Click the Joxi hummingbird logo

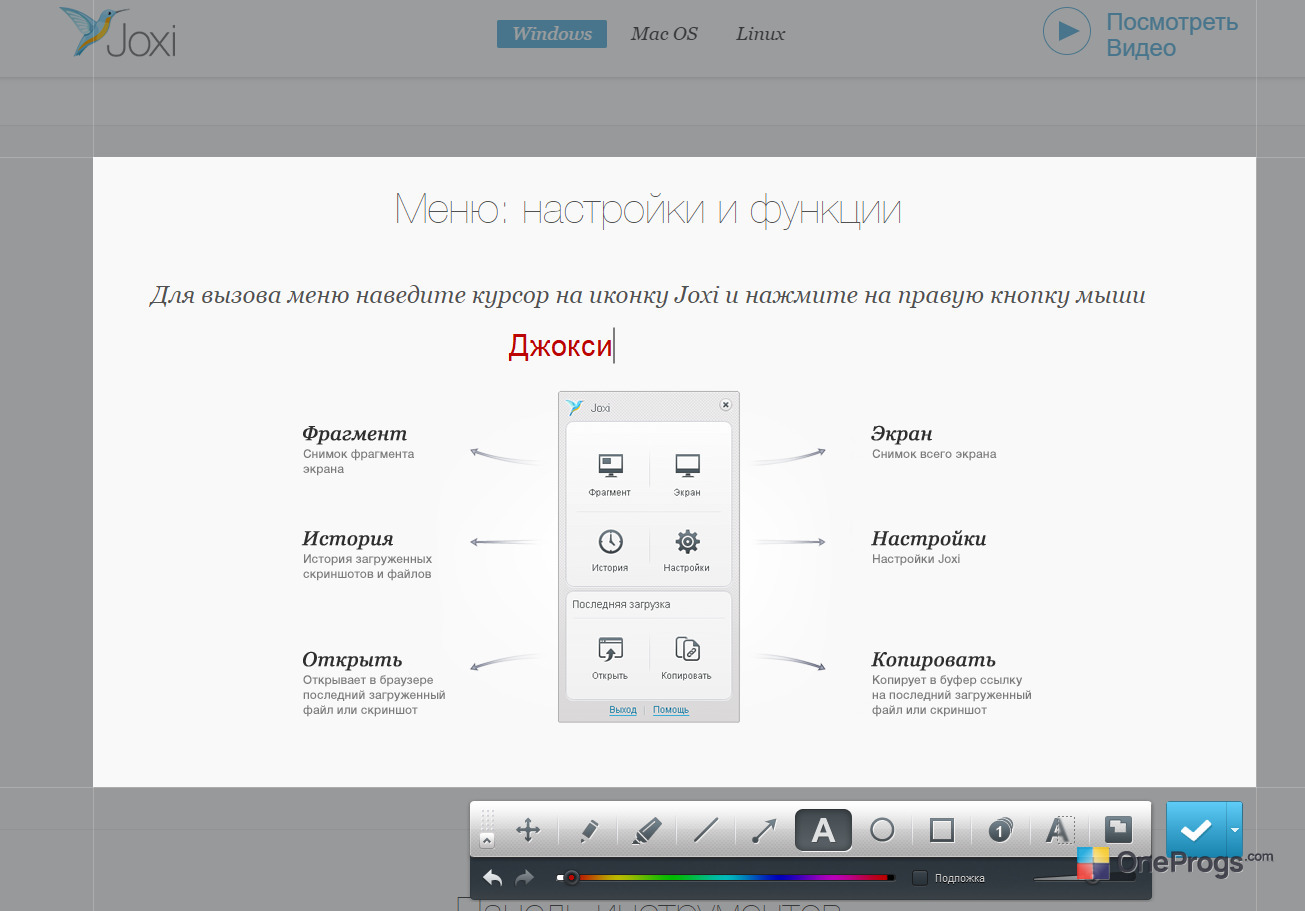pyautogui.click(x=118, y=33)
